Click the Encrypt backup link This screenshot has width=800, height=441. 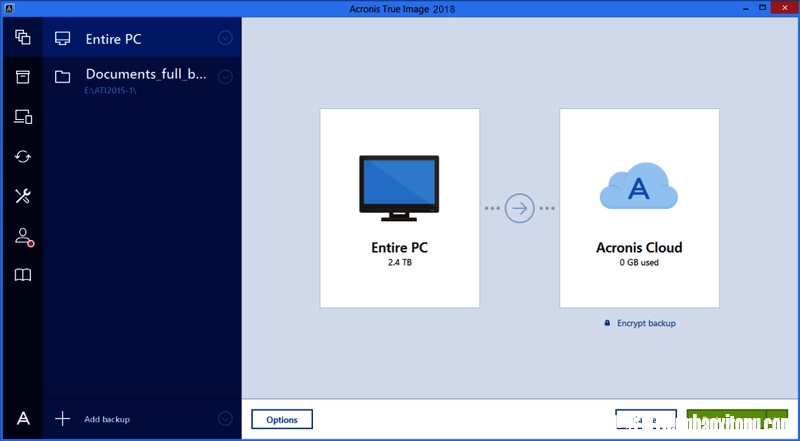(x=640, y=323)
